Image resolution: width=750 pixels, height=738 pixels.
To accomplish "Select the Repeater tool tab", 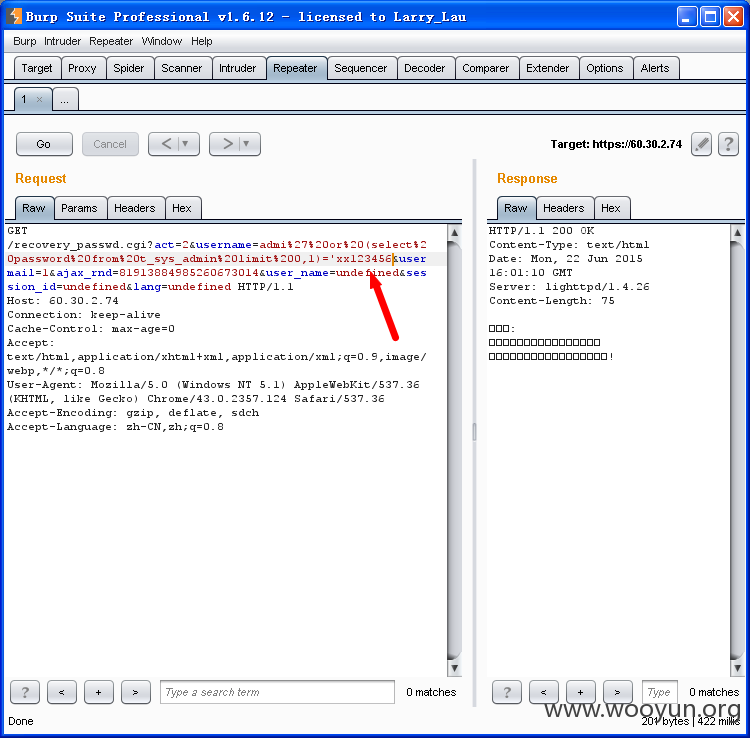I will pyautogui.click(x=296, y=68).
